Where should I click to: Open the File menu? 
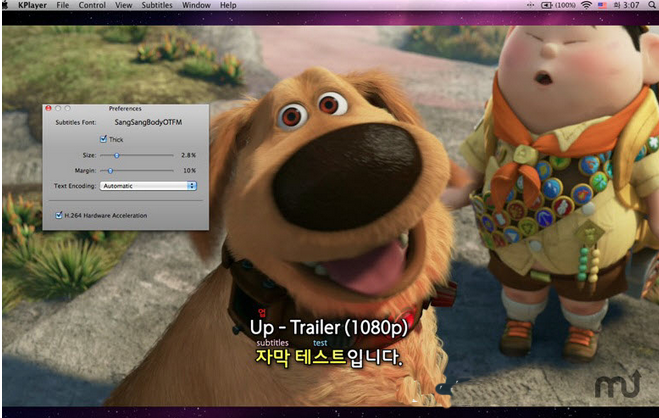coord(63,5)
